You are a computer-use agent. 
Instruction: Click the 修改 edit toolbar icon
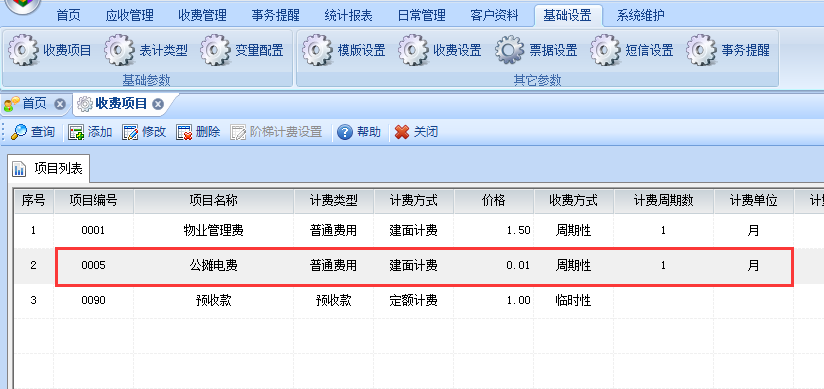click(130, 132)
